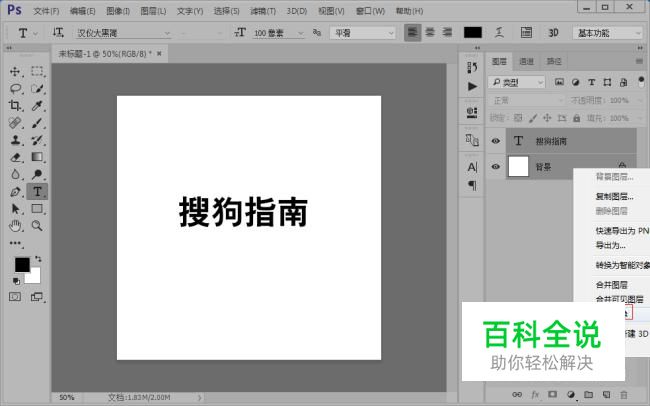
Task: Open the font family dropdown 汉仪大黑简
Action: click(123, 33)
